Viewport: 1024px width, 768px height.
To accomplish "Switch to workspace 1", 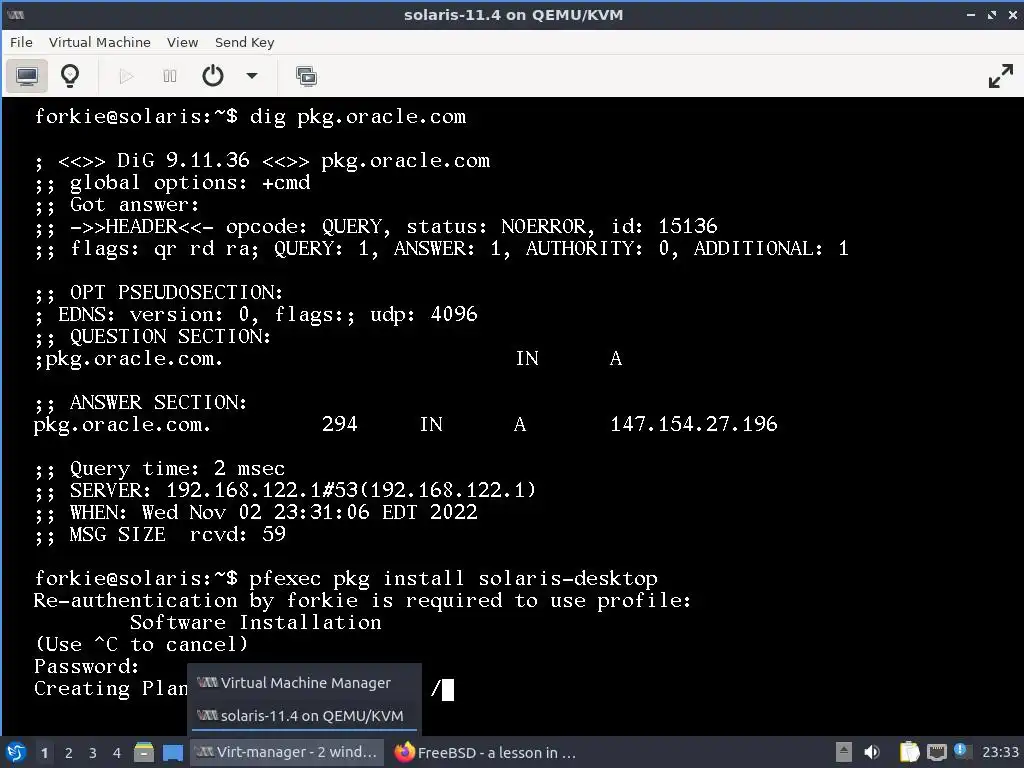I will point(44,753).
